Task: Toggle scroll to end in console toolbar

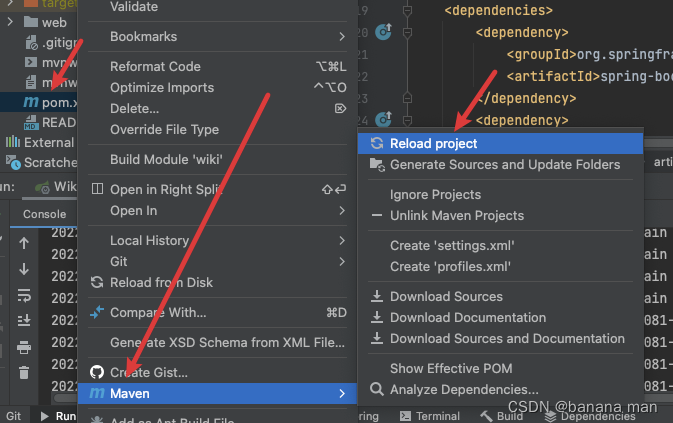Action: pos(24,320)
